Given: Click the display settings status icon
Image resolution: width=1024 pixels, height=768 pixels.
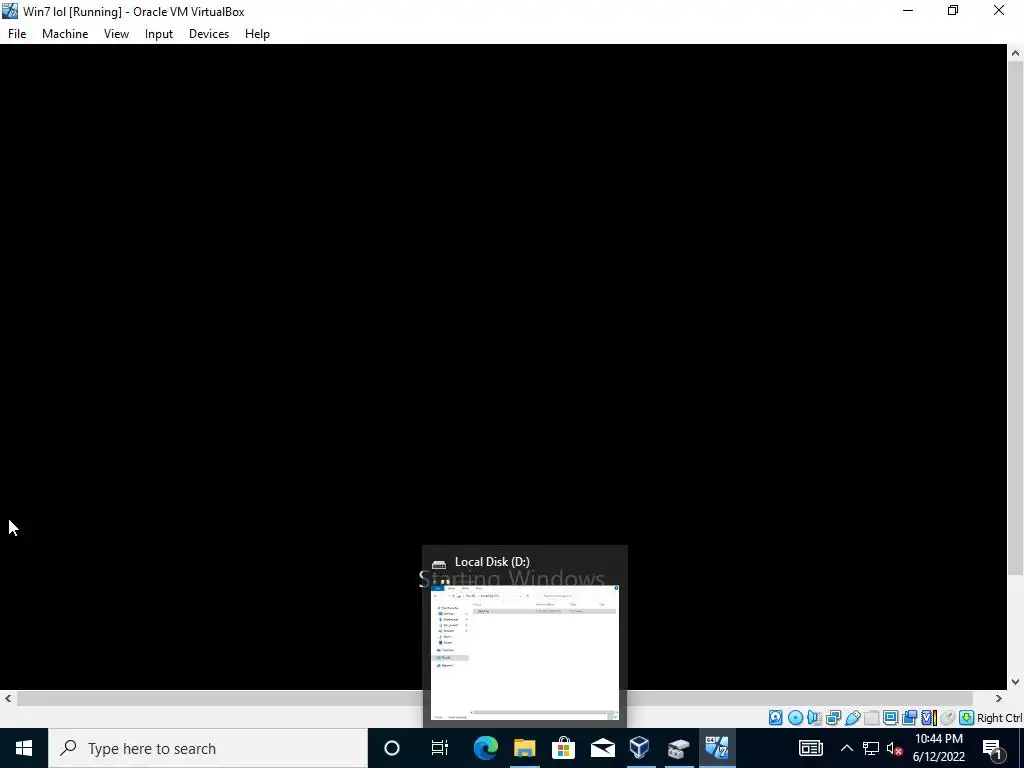Looking at the screenshot, I should pos(890,718).
